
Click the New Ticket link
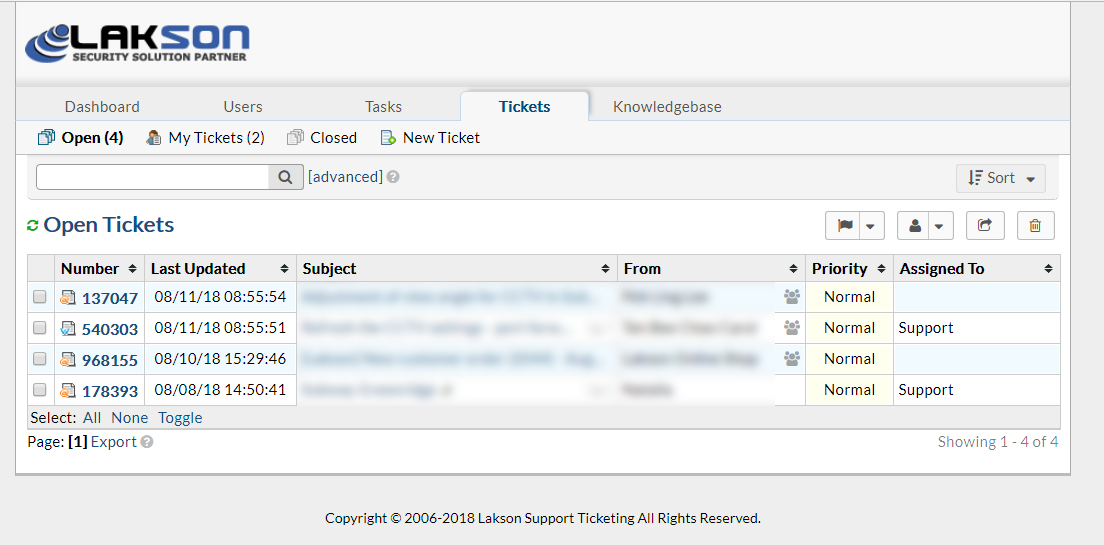pos(441,138)
